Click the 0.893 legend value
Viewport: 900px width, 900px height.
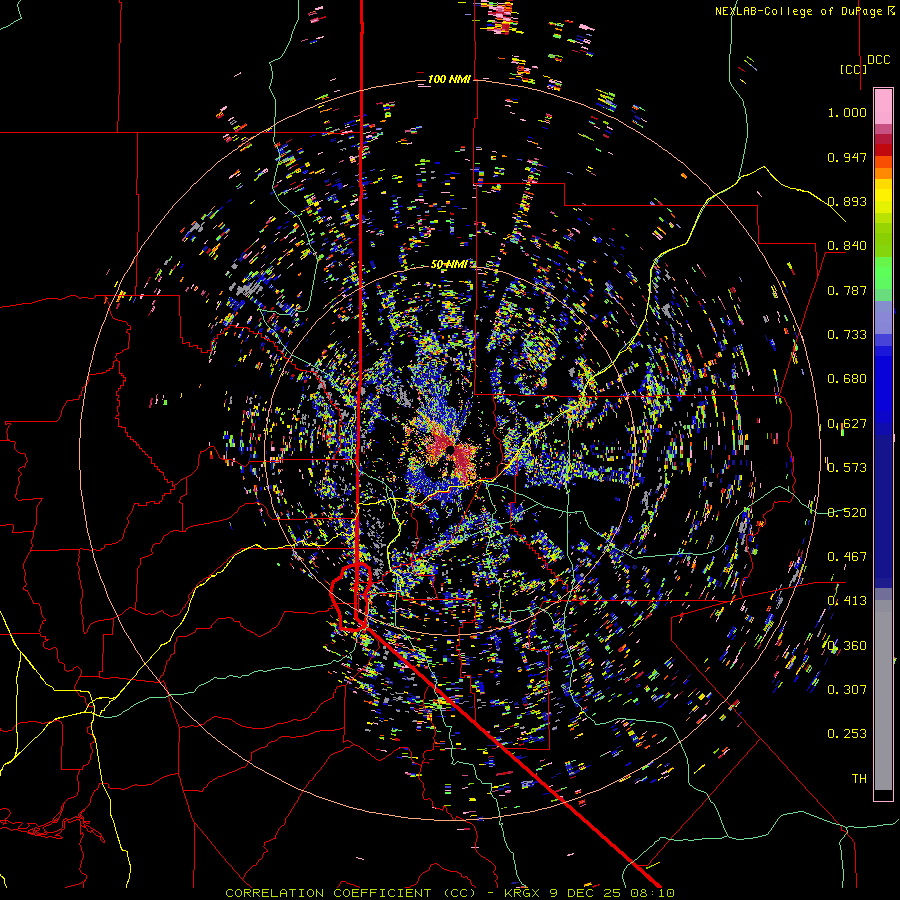[847, 201]
